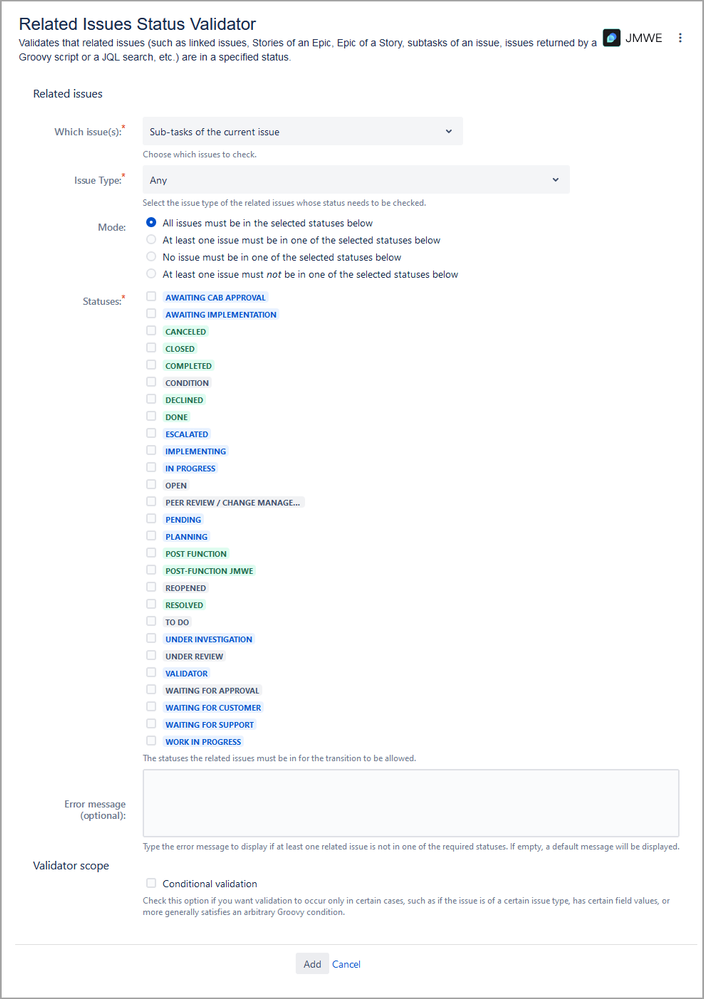Image resolution: width=704 pixels, height=999 pixels.
Task: Select 'Sub-tasks of the current issue' dropdown chevron
Action: 448,130
